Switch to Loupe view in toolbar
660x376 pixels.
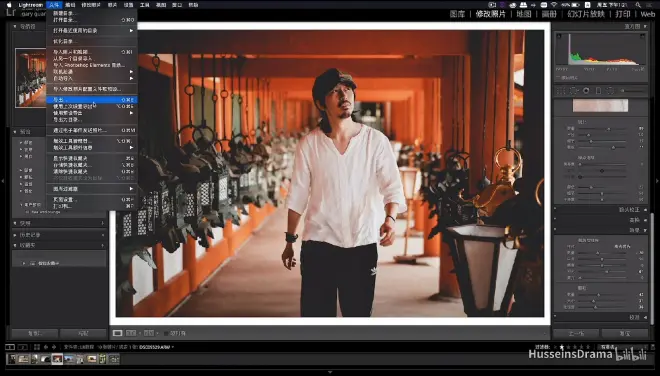tap(117, 333)
